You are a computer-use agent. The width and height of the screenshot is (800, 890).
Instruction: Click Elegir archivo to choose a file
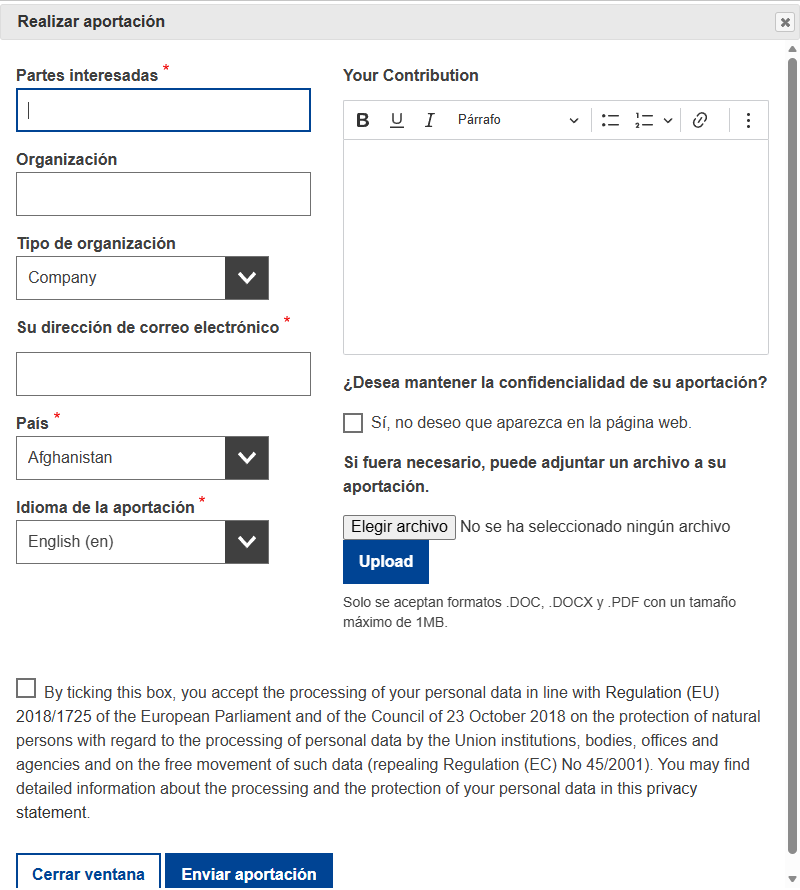click(x=399, y=527)
